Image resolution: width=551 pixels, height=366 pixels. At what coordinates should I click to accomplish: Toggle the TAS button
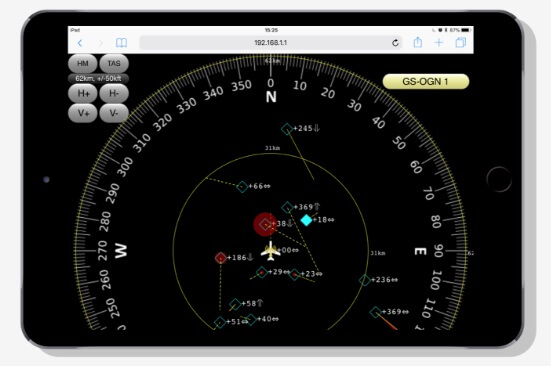point(114,64)
